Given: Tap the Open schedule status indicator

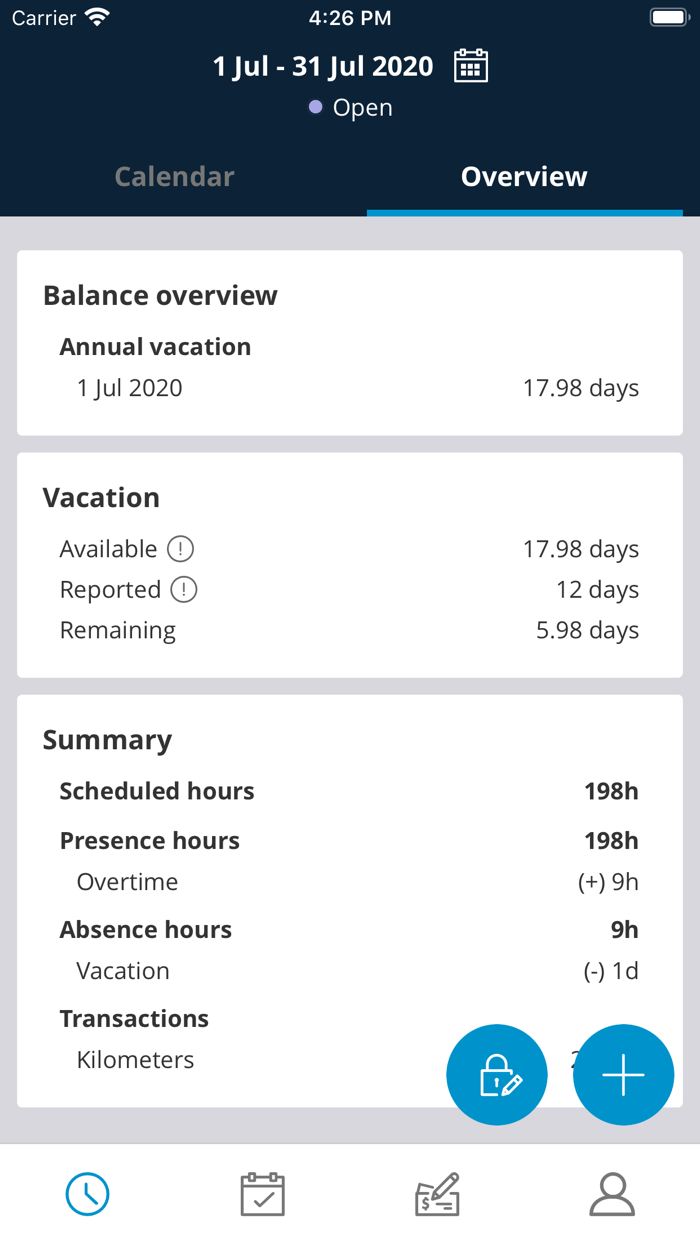Looking at the screenshot, I should pyautogui.click(x=350, y=107).
